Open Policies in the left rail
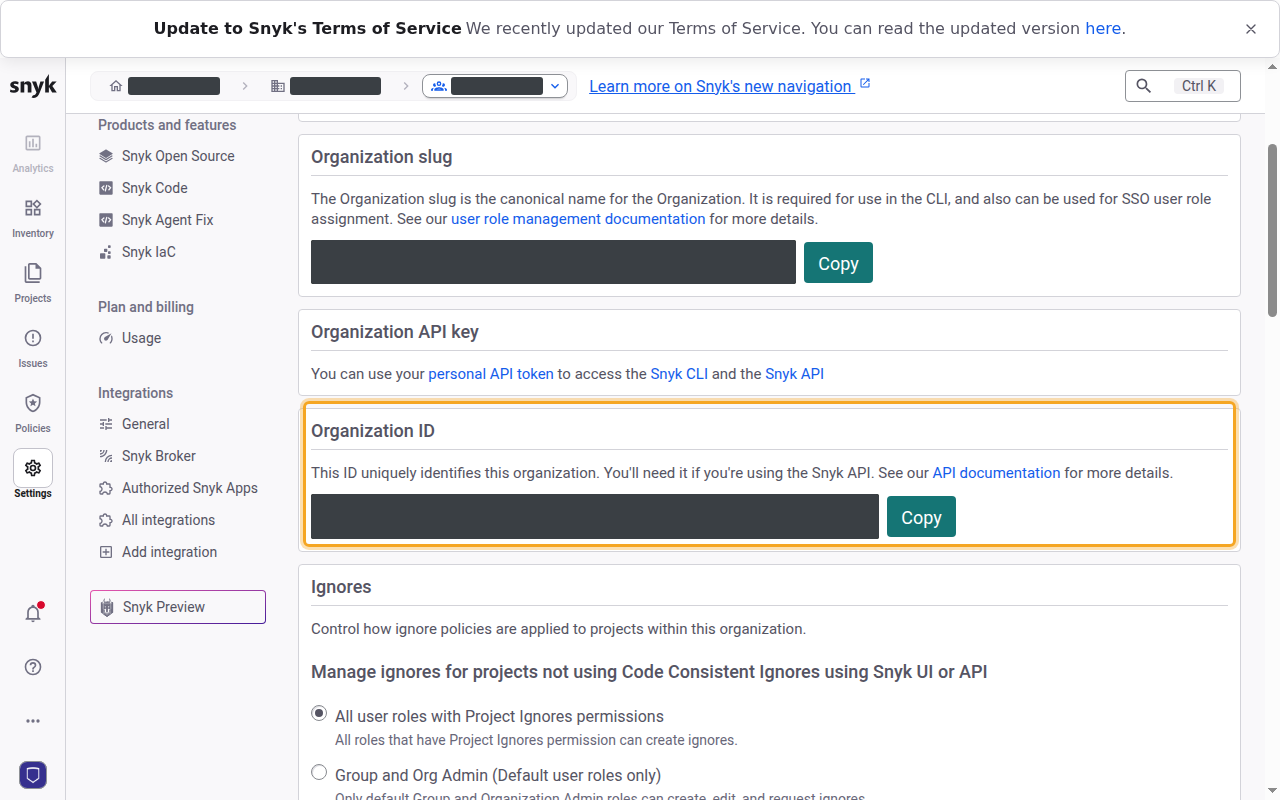 click(33, 413)
